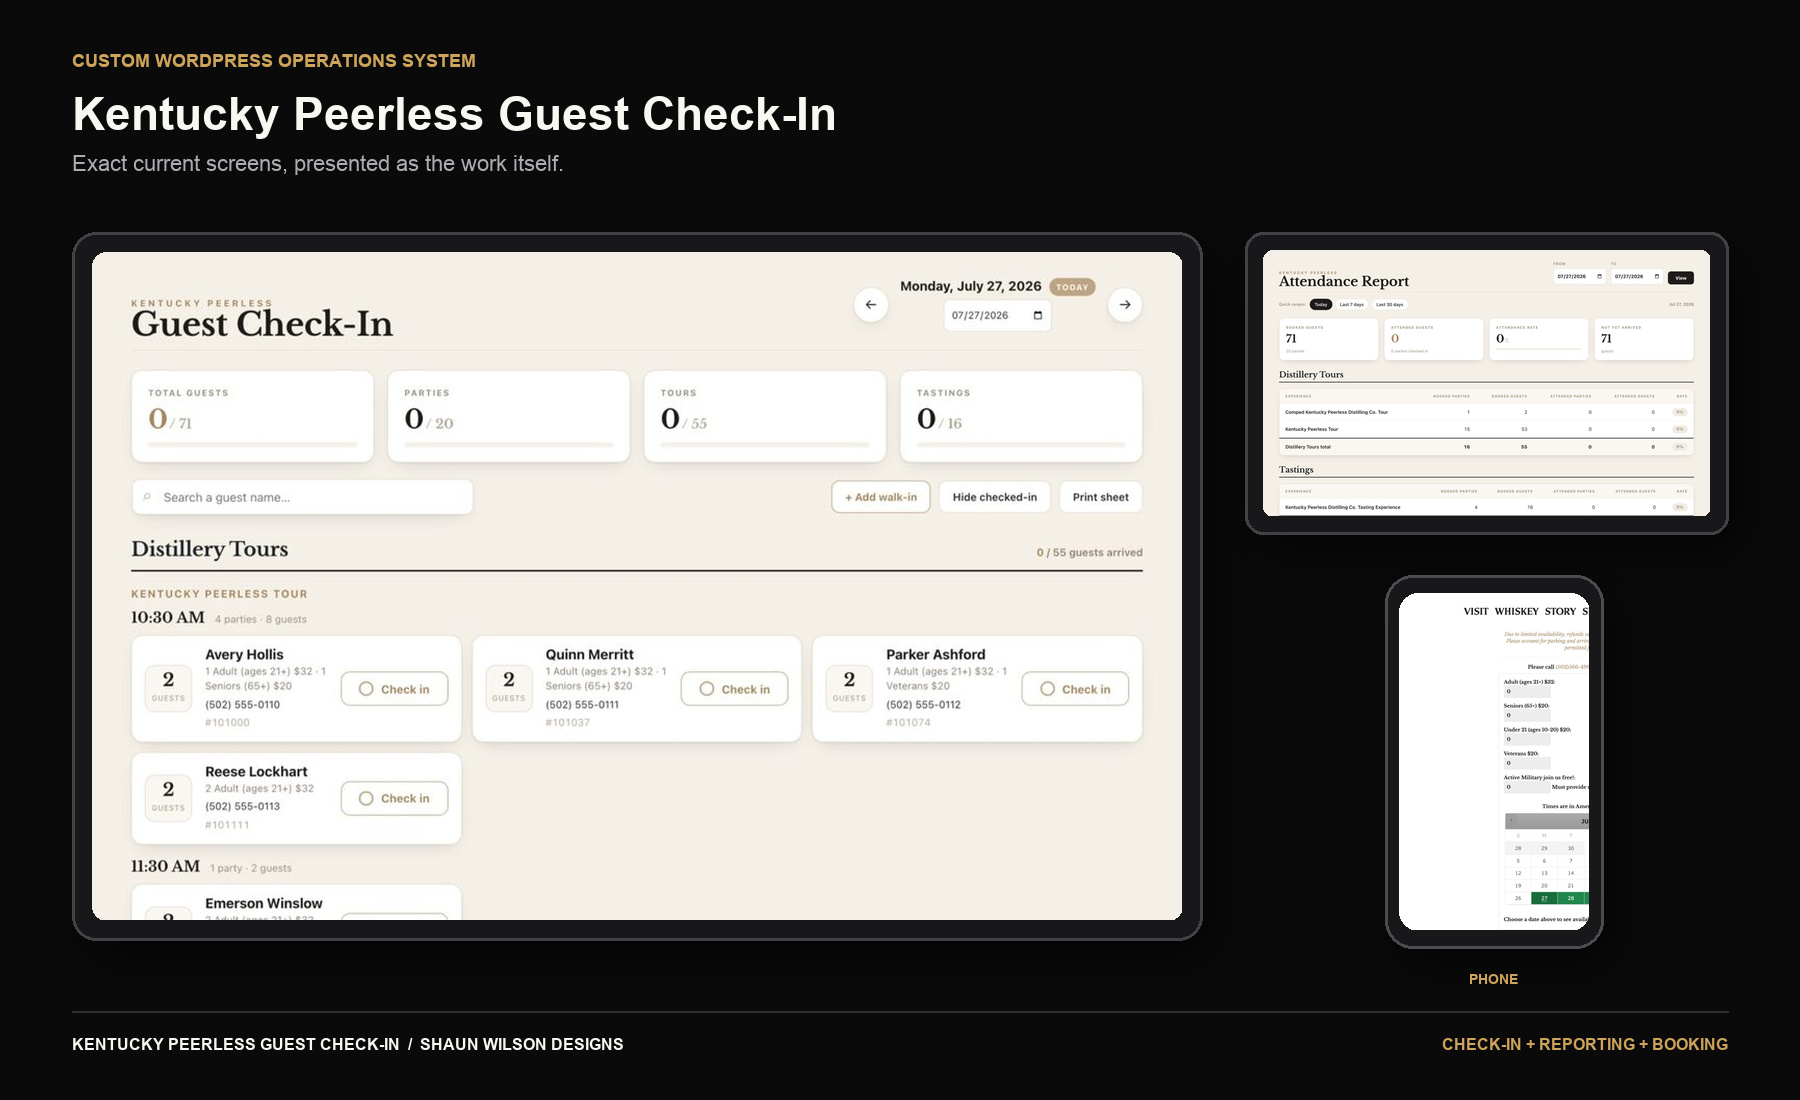This screenshot has height=1100, width=1800.
Task: Check in Reese Lockhart
Action: point(394,798)
